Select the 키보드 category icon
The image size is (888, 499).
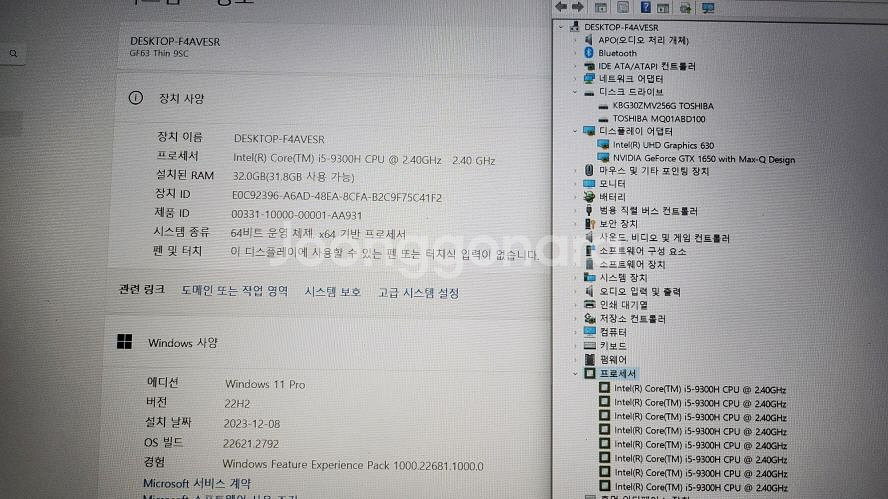click(590, 345)
